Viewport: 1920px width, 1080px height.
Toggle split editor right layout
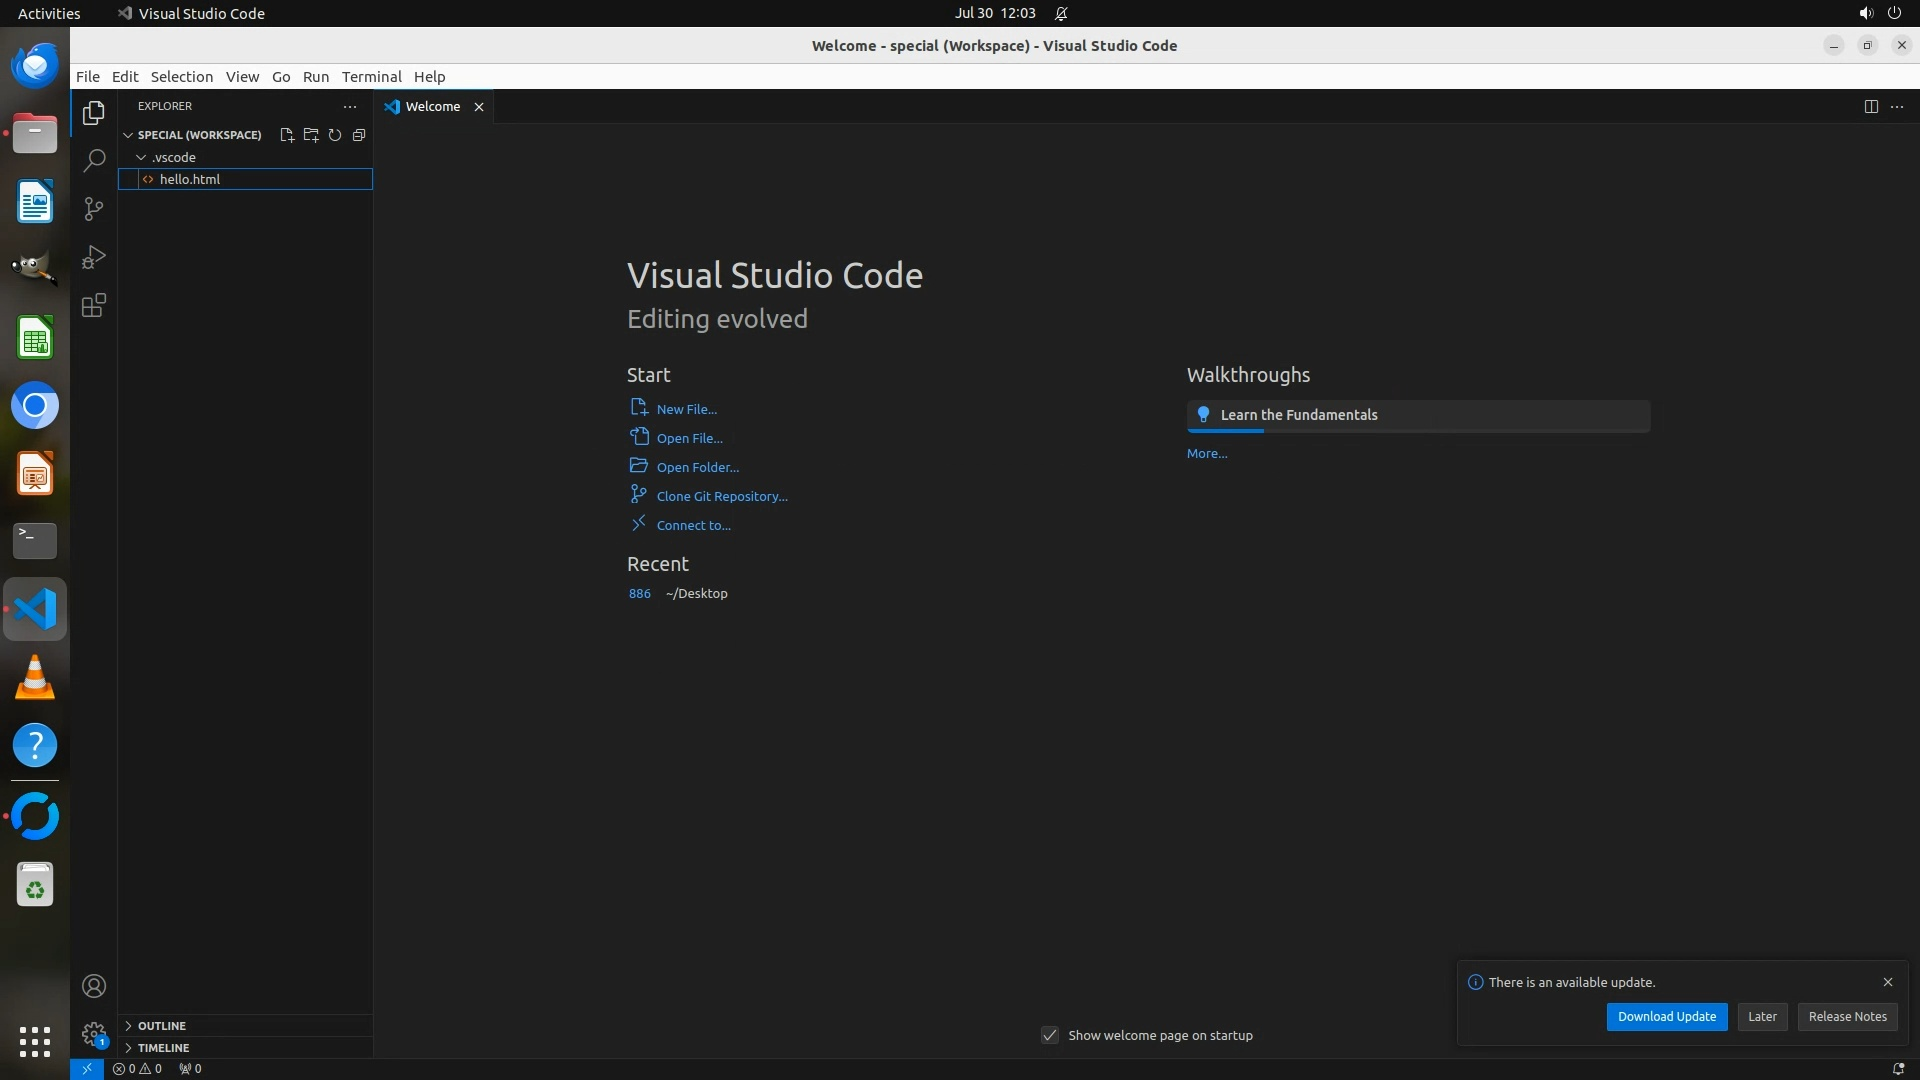tap(1871, 107)
